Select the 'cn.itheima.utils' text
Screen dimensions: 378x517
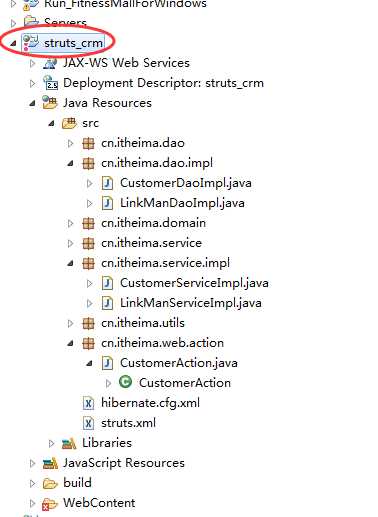(x=143, y=323)
